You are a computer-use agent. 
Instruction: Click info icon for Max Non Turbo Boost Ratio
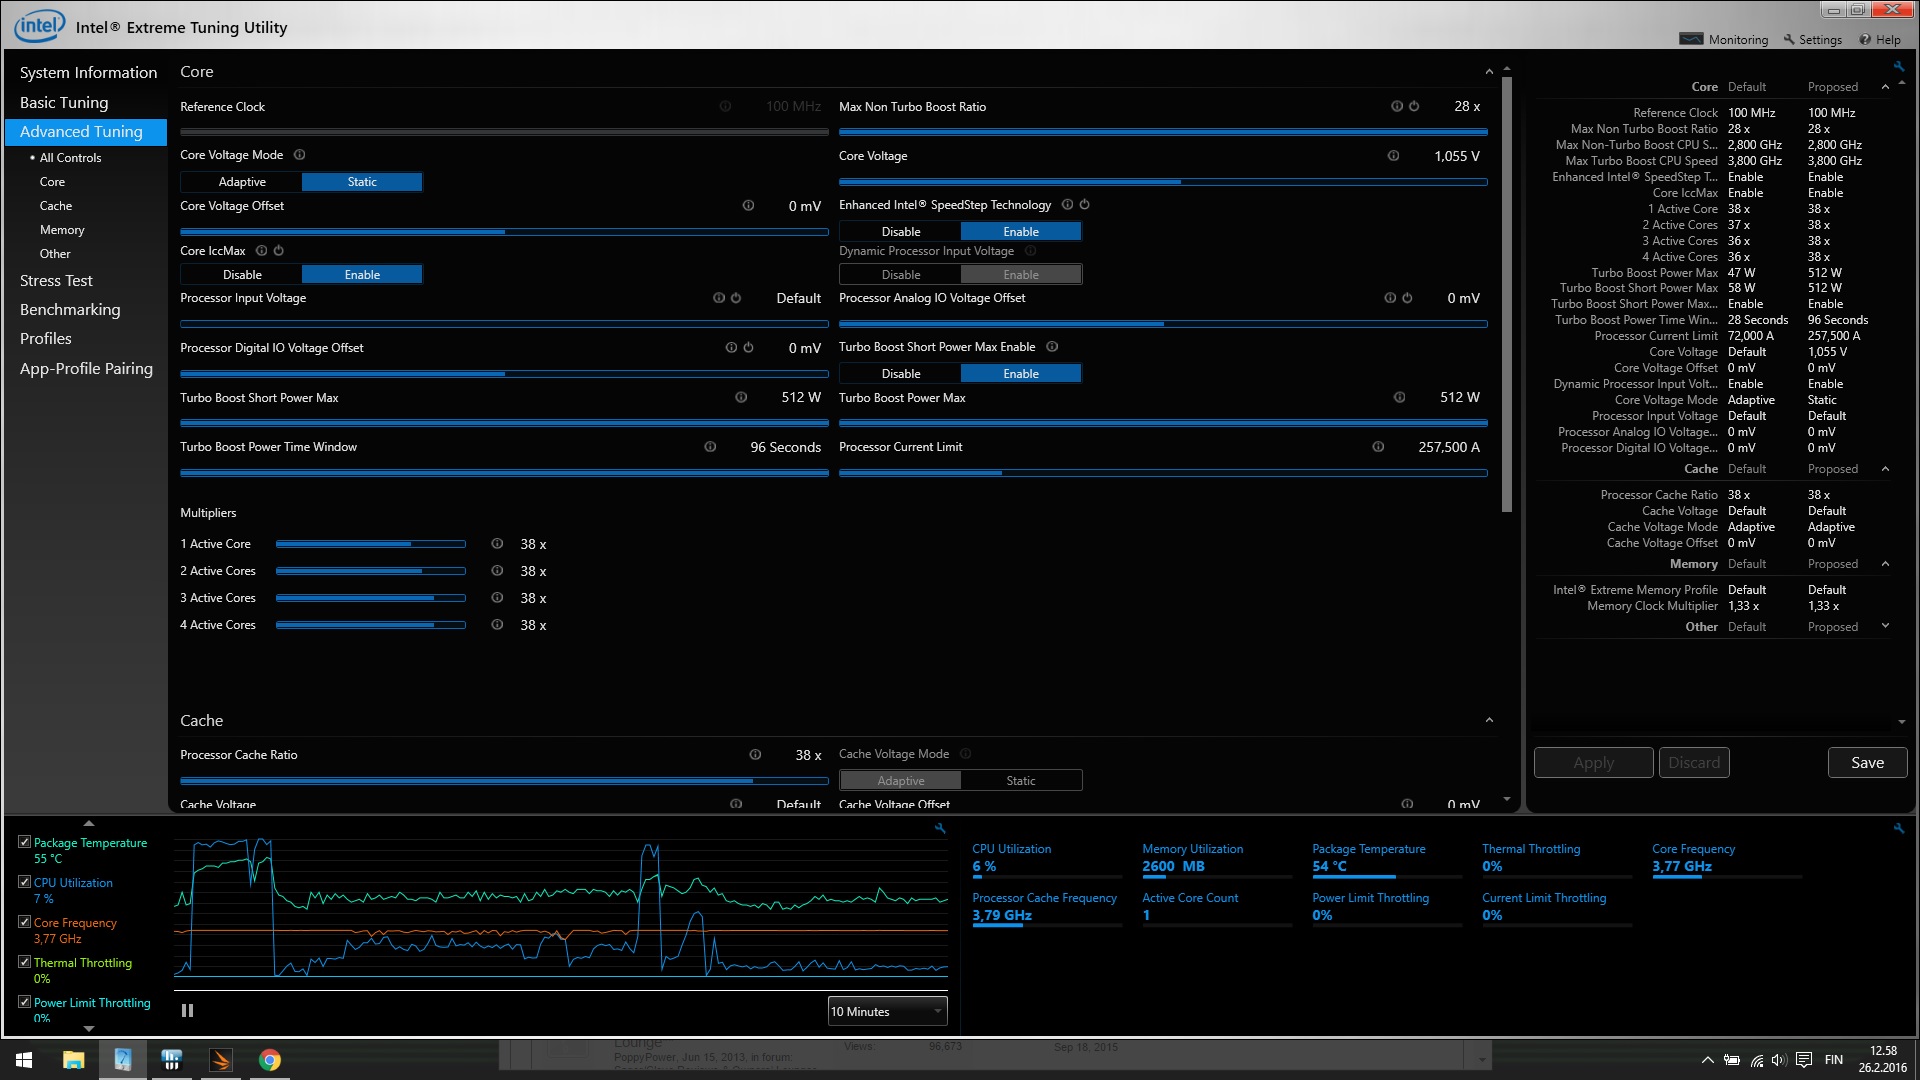coord(1397,106)
